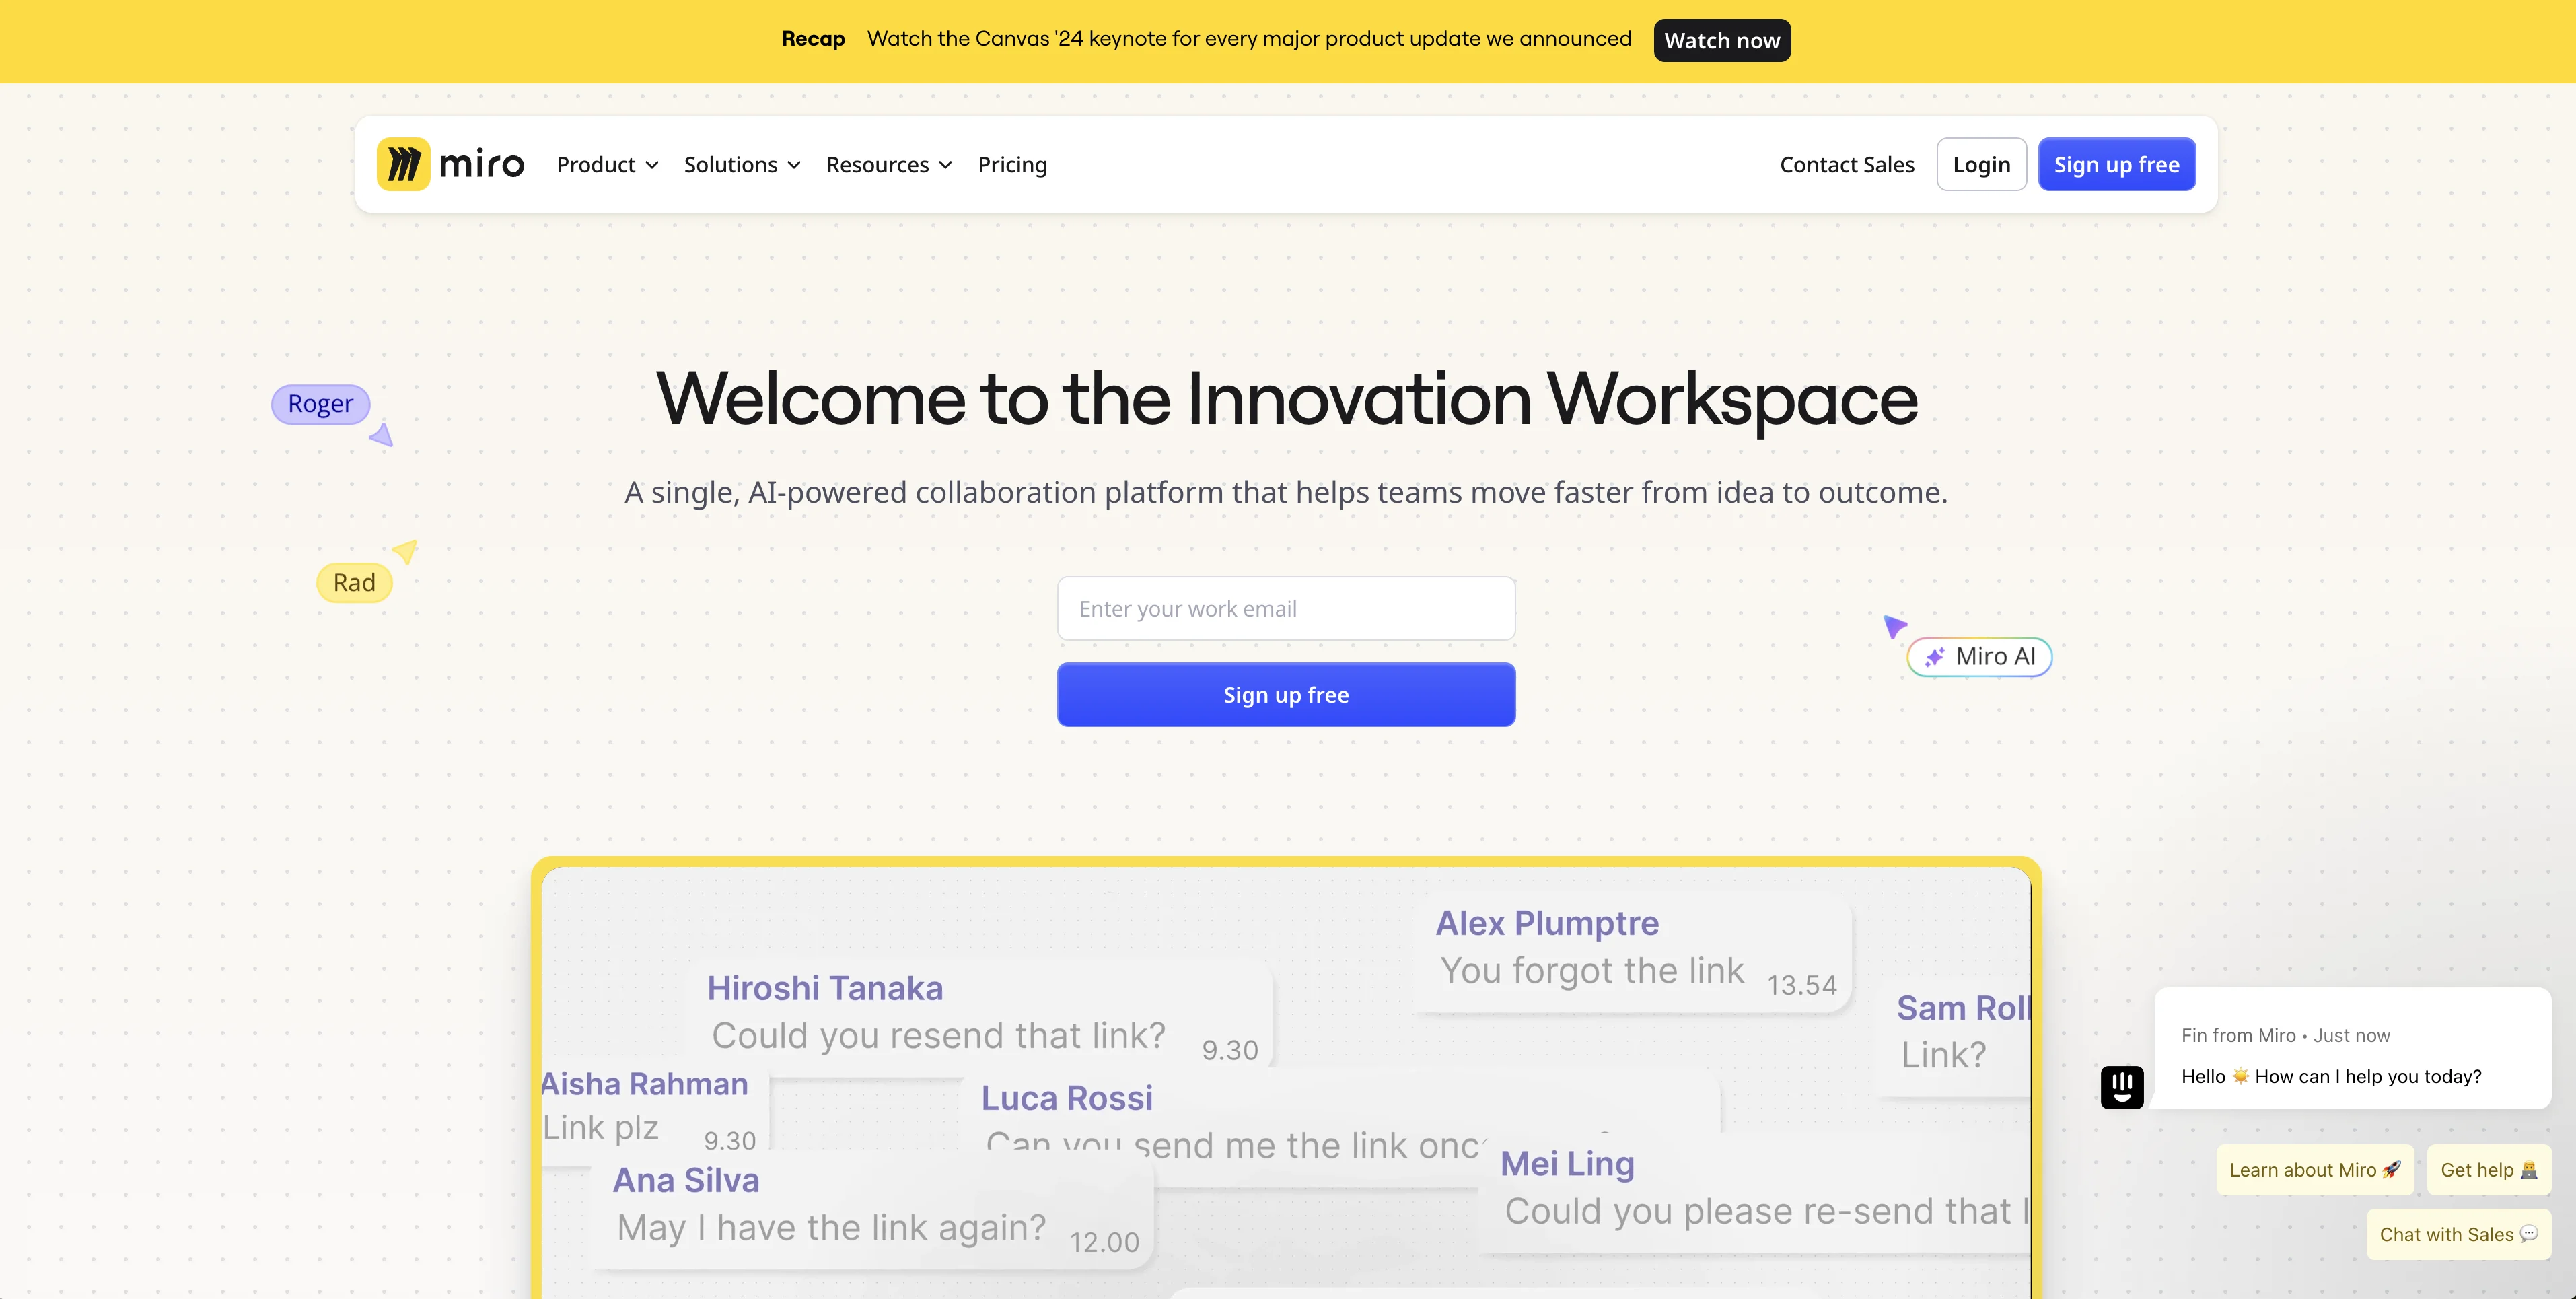This screenshot has height=1299, width=2576.
Task: Open Contact Sales in navigation
Action: pyautogui.click(x=1846, y=164)
